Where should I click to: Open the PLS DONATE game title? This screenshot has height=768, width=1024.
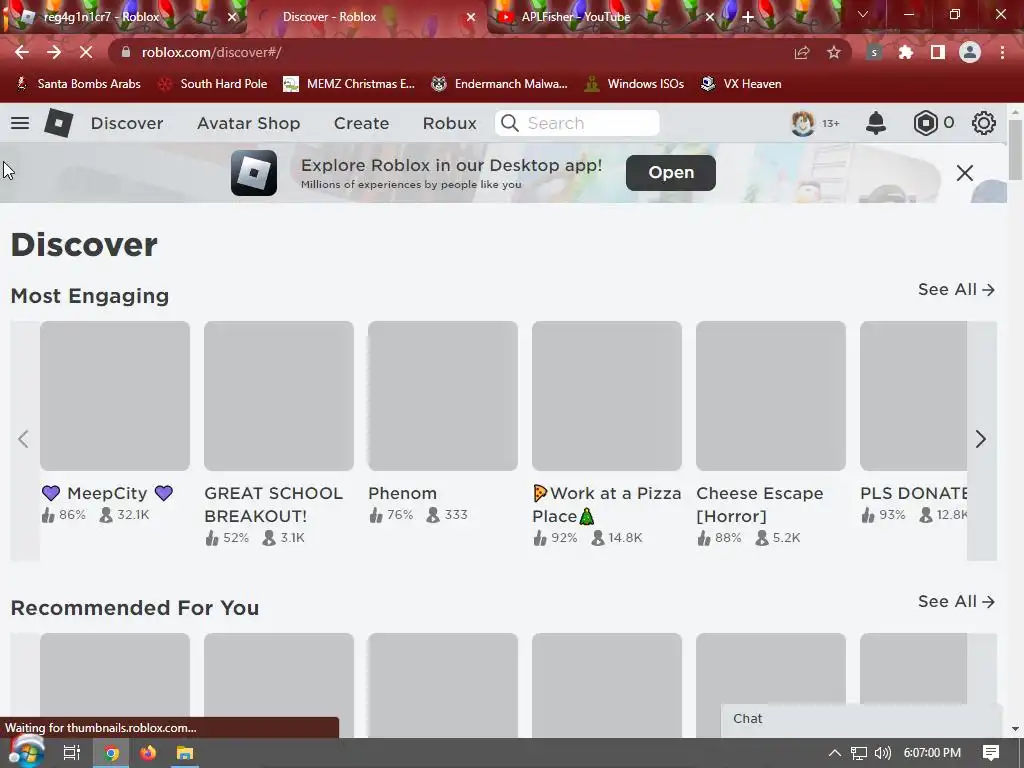[914, 493]
